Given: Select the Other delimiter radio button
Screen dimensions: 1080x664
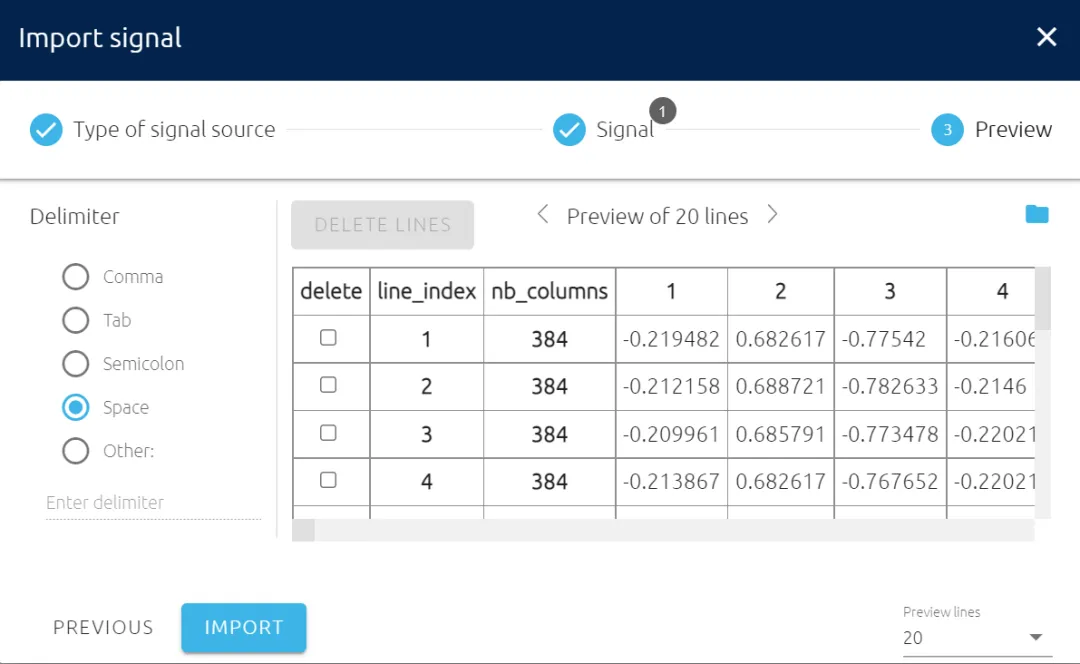Looking at the screenshot, I should 76,451.
